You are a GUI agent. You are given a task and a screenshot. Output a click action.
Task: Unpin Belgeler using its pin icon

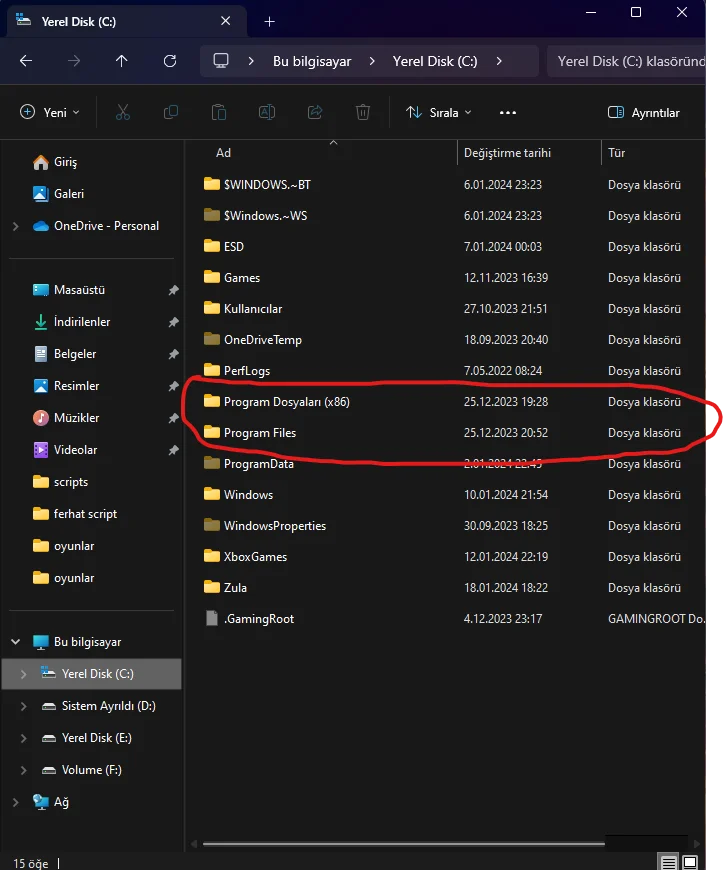[174, 354]
